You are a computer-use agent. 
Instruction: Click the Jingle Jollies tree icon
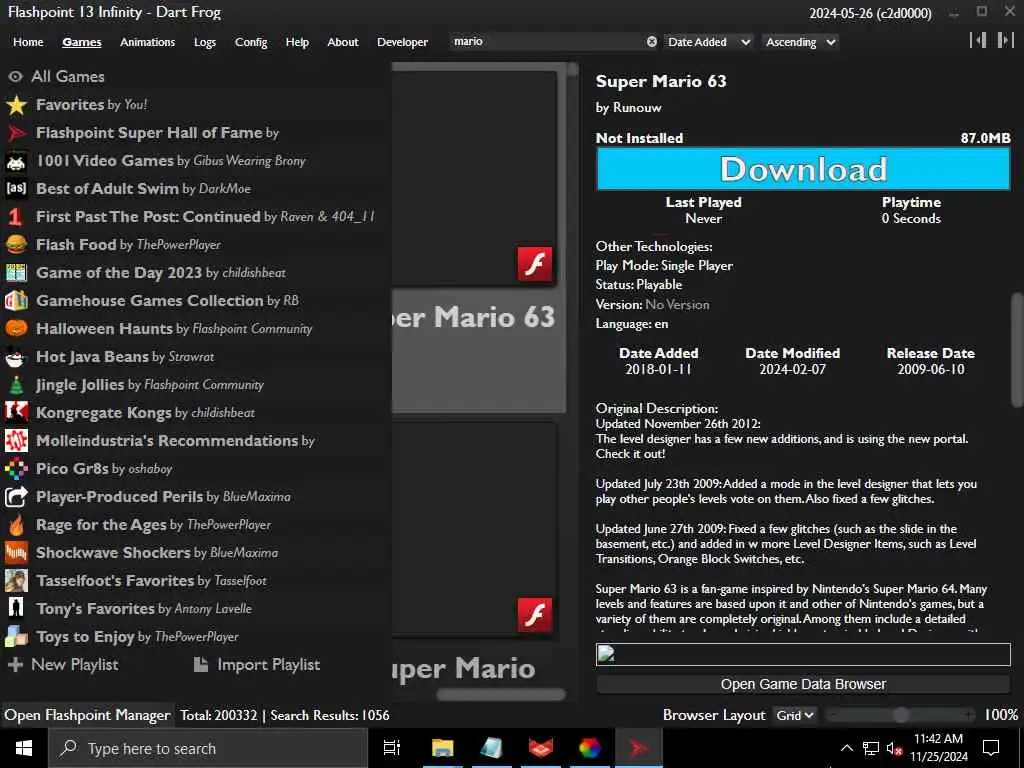16,385
